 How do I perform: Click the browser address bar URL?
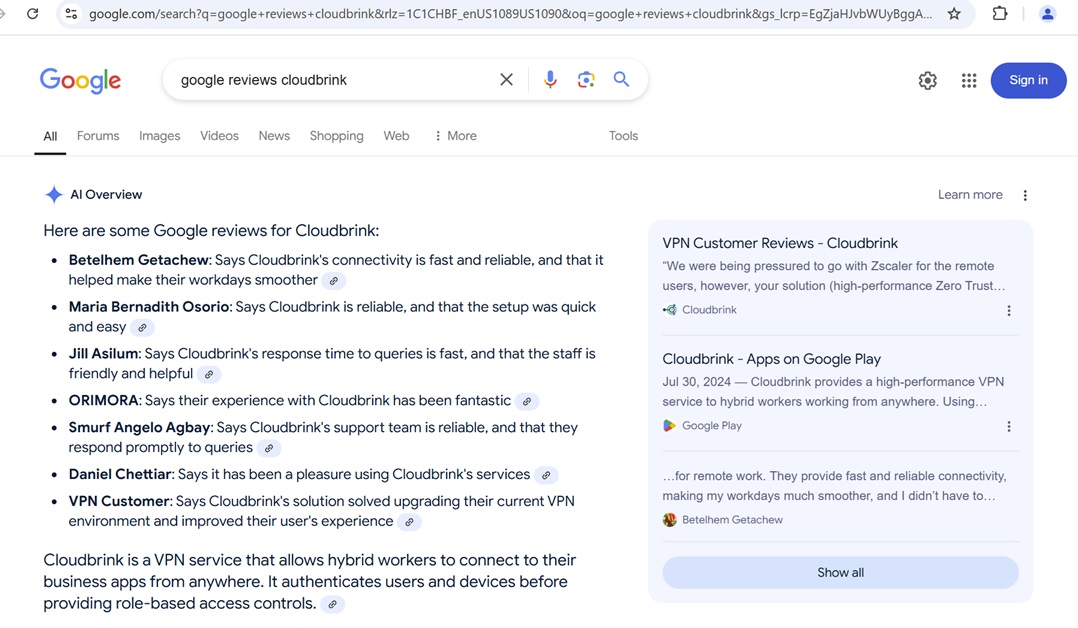point(510,14)
